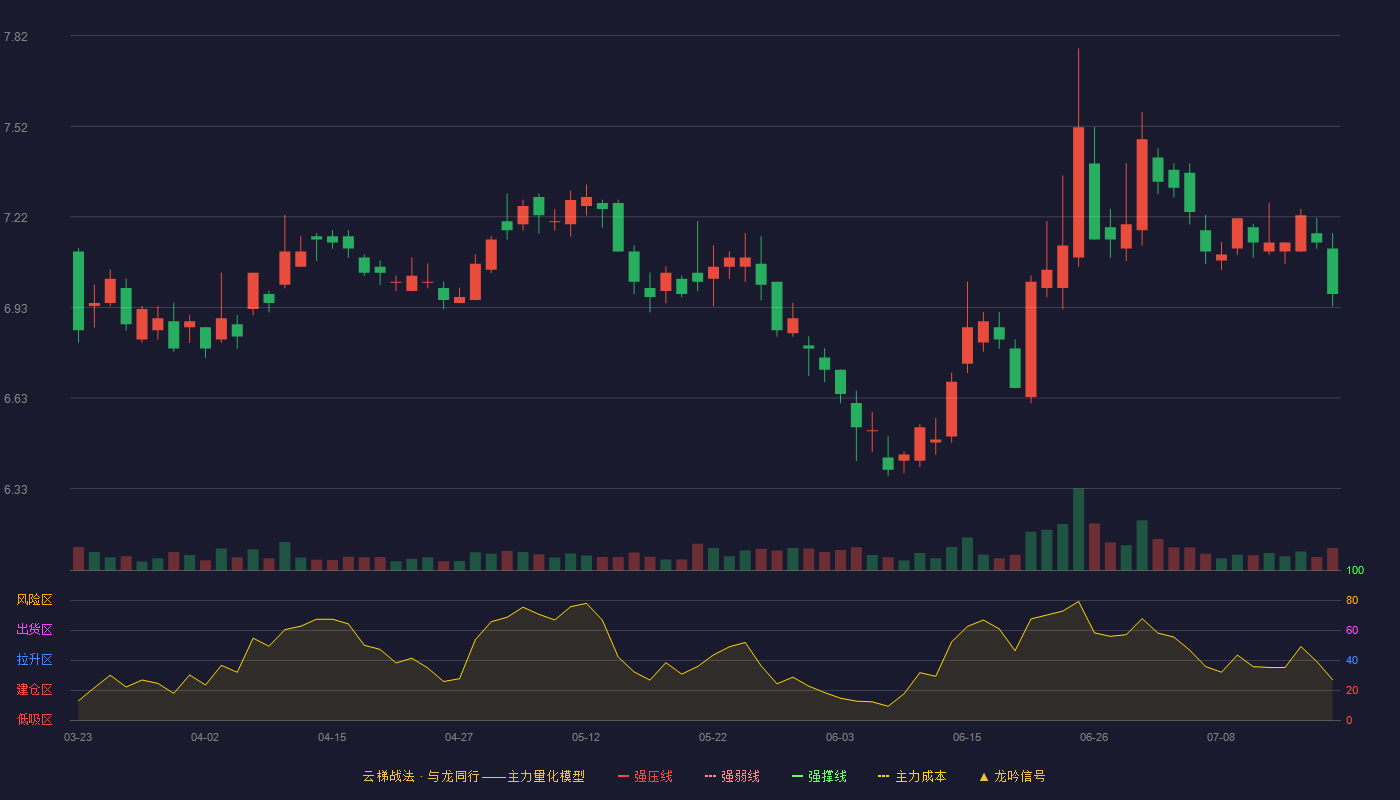The image size is (1400, 800).
Task: Click the 04-02 date label
Action: click(205, 737)
